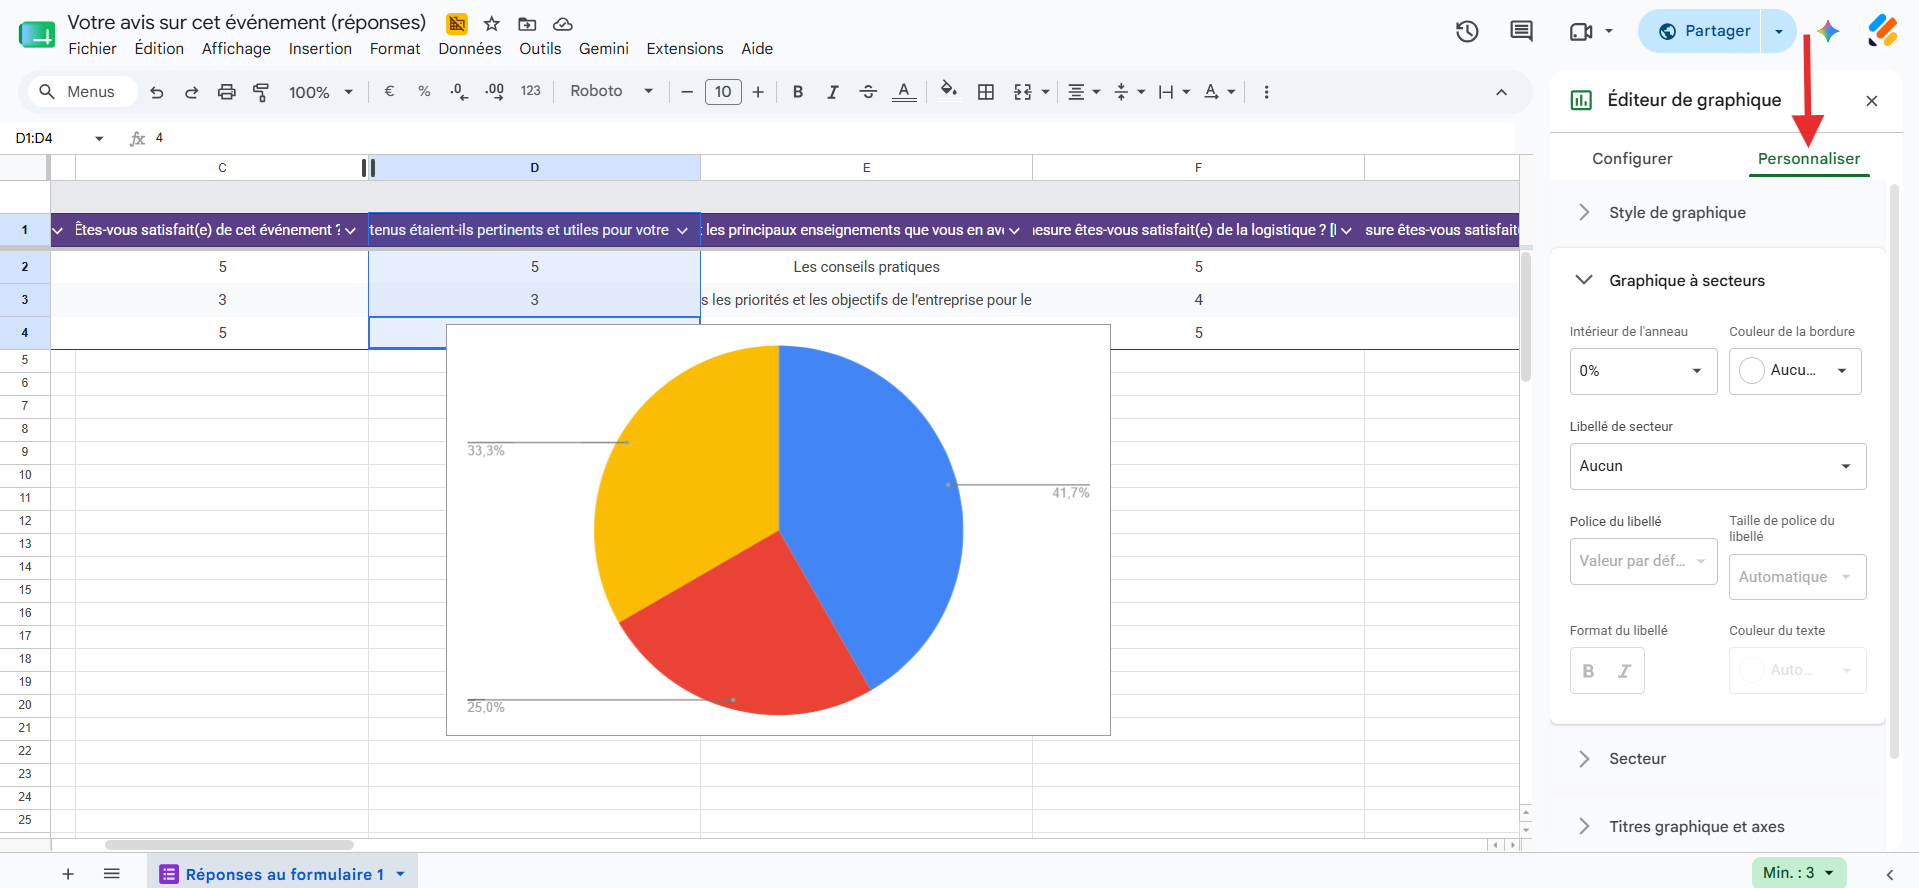The image size is (1919, 888).
Task: Open version history clock icon
Action: (1467, 31)
